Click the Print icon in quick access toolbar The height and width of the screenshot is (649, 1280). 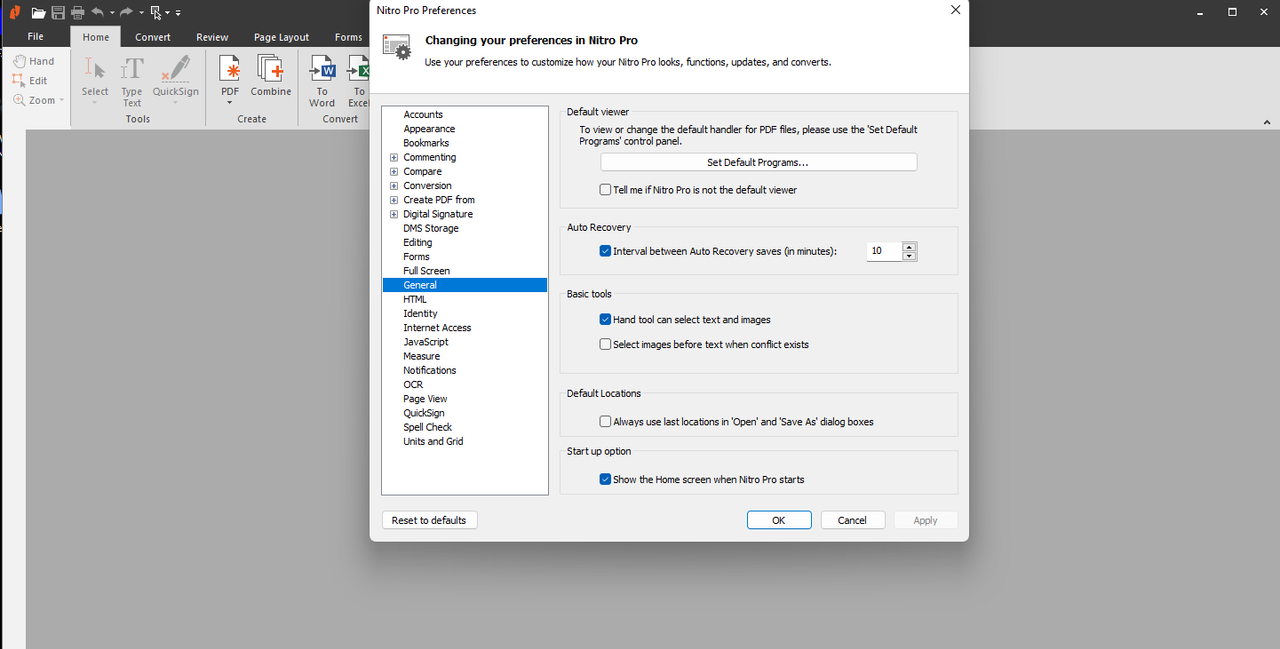click(x=77, y=13)
